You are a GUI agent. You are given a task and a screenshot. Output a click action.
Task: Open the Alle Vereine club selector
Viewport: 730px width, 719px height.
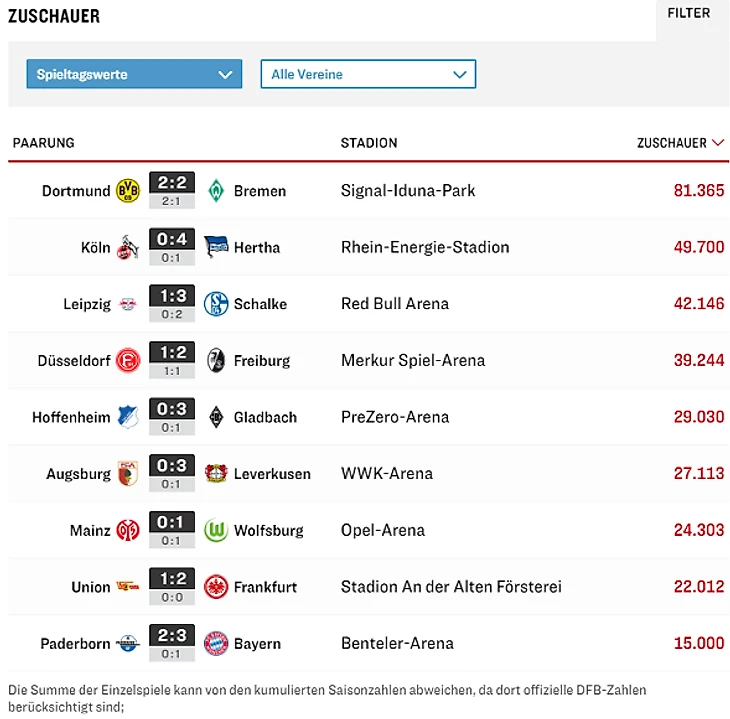point(368,74)
